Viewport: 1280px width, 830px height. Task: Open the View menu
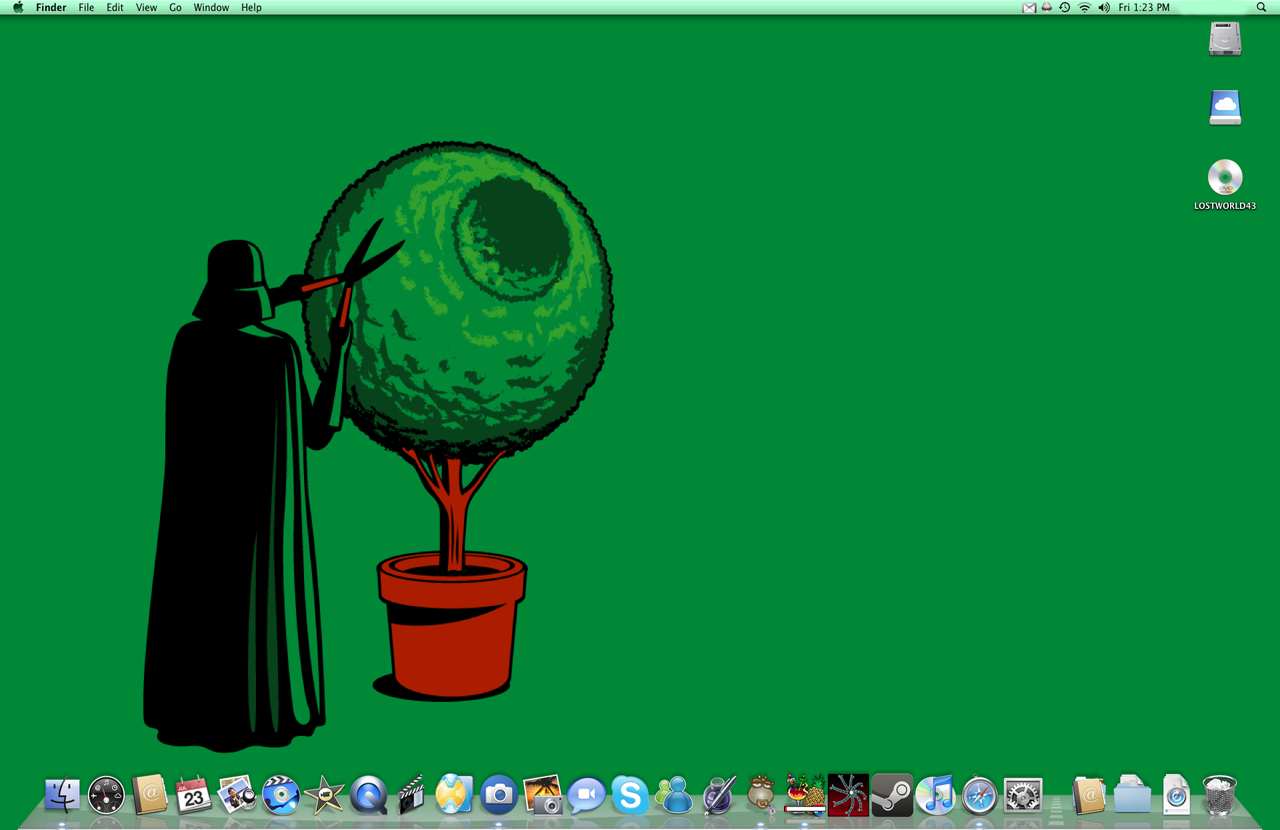(x=146, y=7)
